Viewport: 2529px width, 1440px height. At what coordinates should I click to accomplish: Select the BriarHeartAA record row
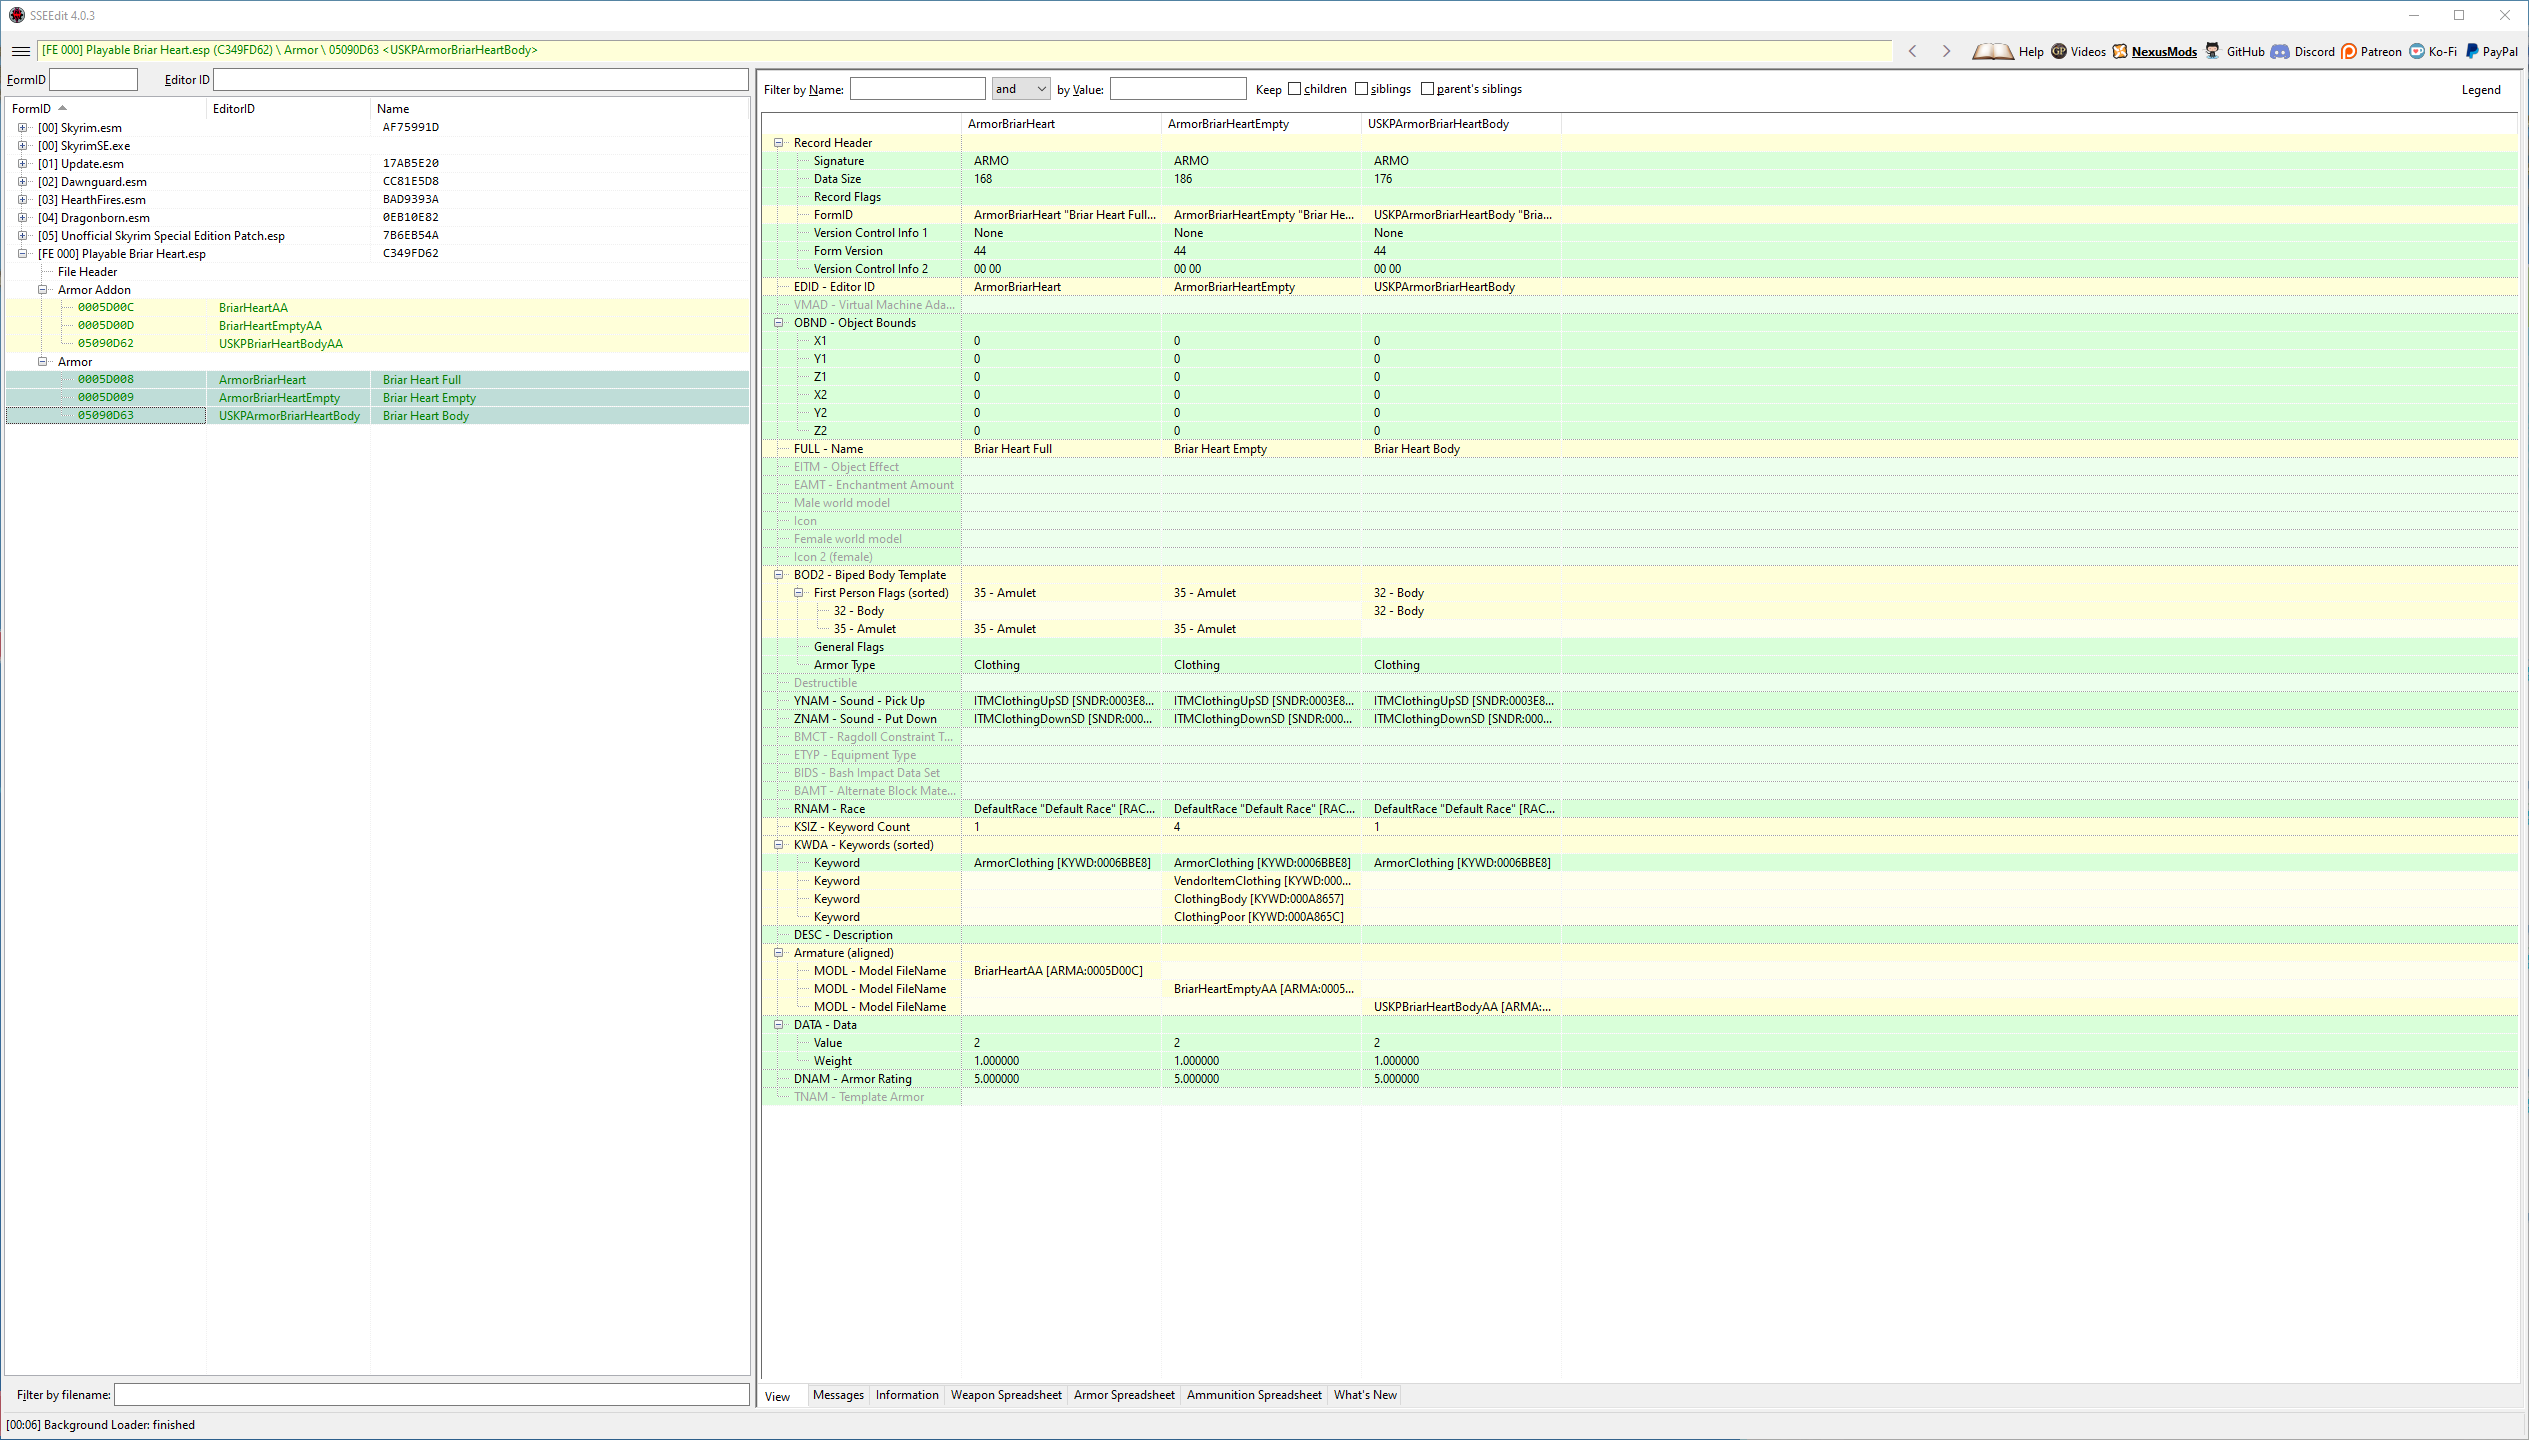(377, 307)
